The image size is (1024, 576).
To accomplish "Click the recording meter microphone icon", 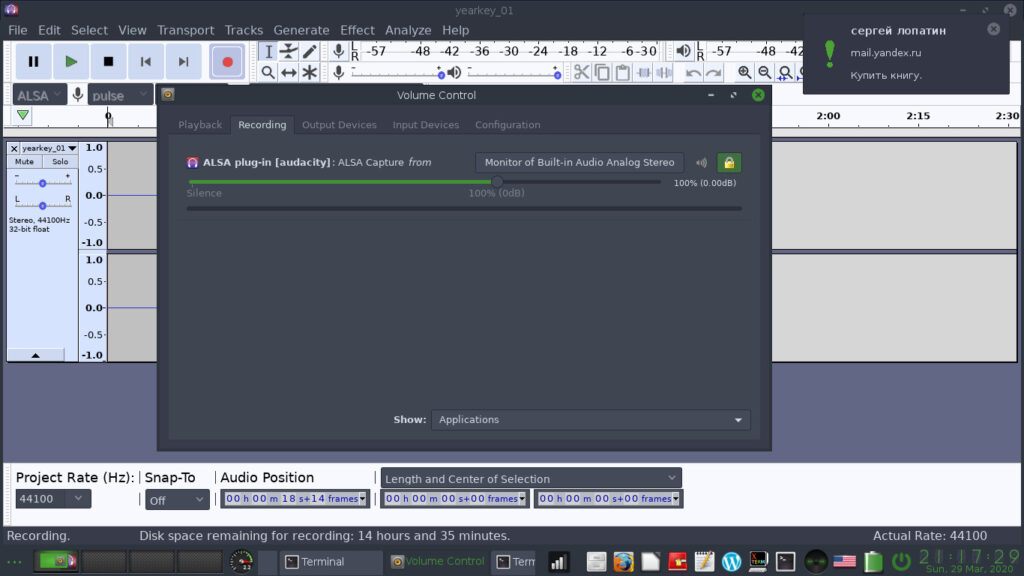I will 338,51.
